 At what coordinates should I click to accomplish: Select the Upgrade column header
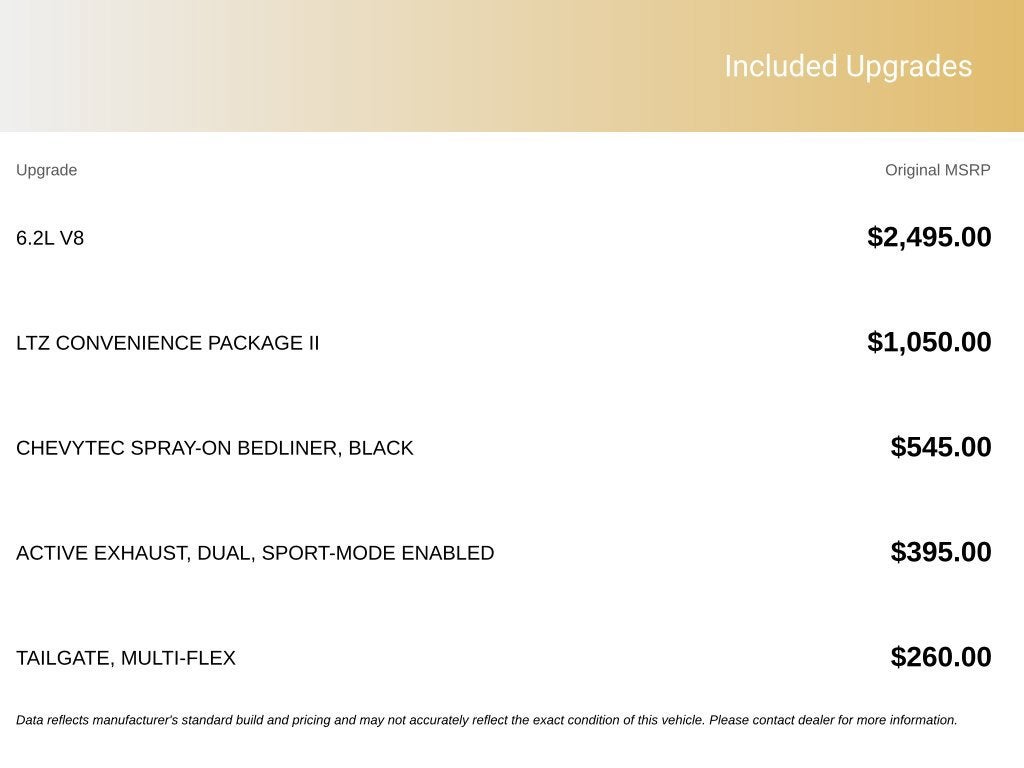[x=46, y=170]
